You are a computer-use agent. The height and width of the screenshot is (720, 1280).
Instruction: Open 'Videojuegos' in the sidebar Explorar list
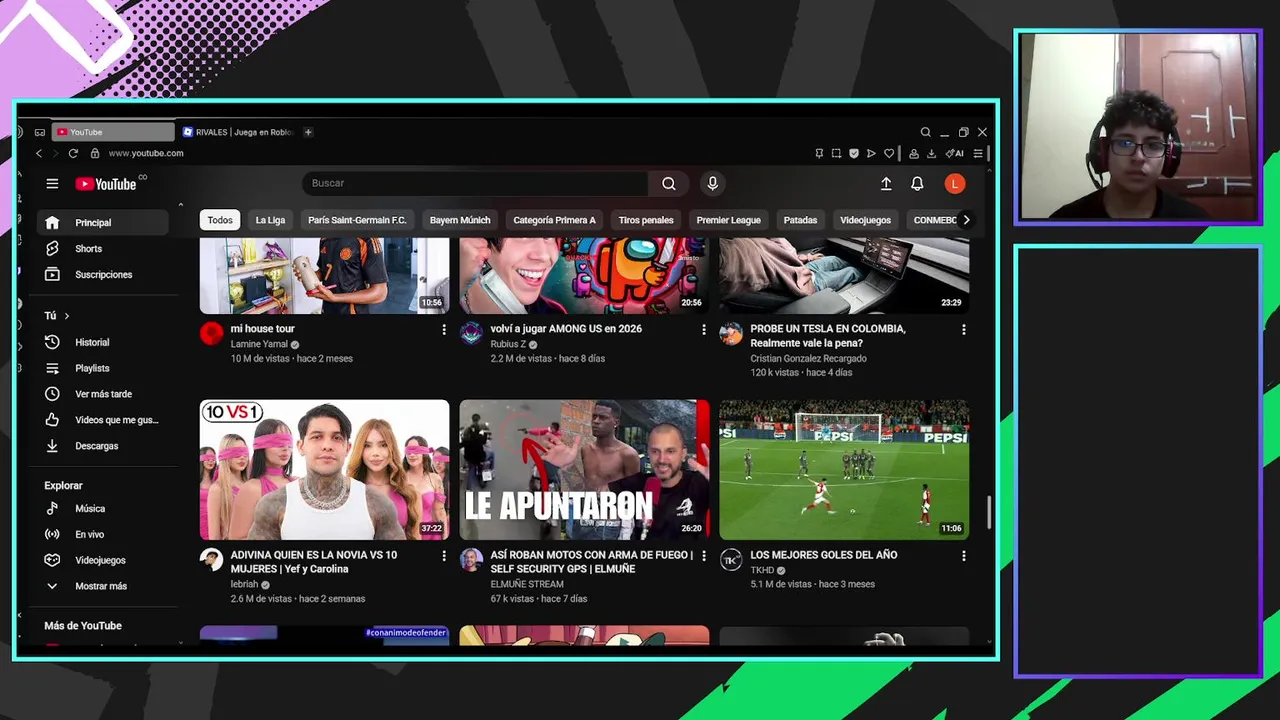[103, 560]
